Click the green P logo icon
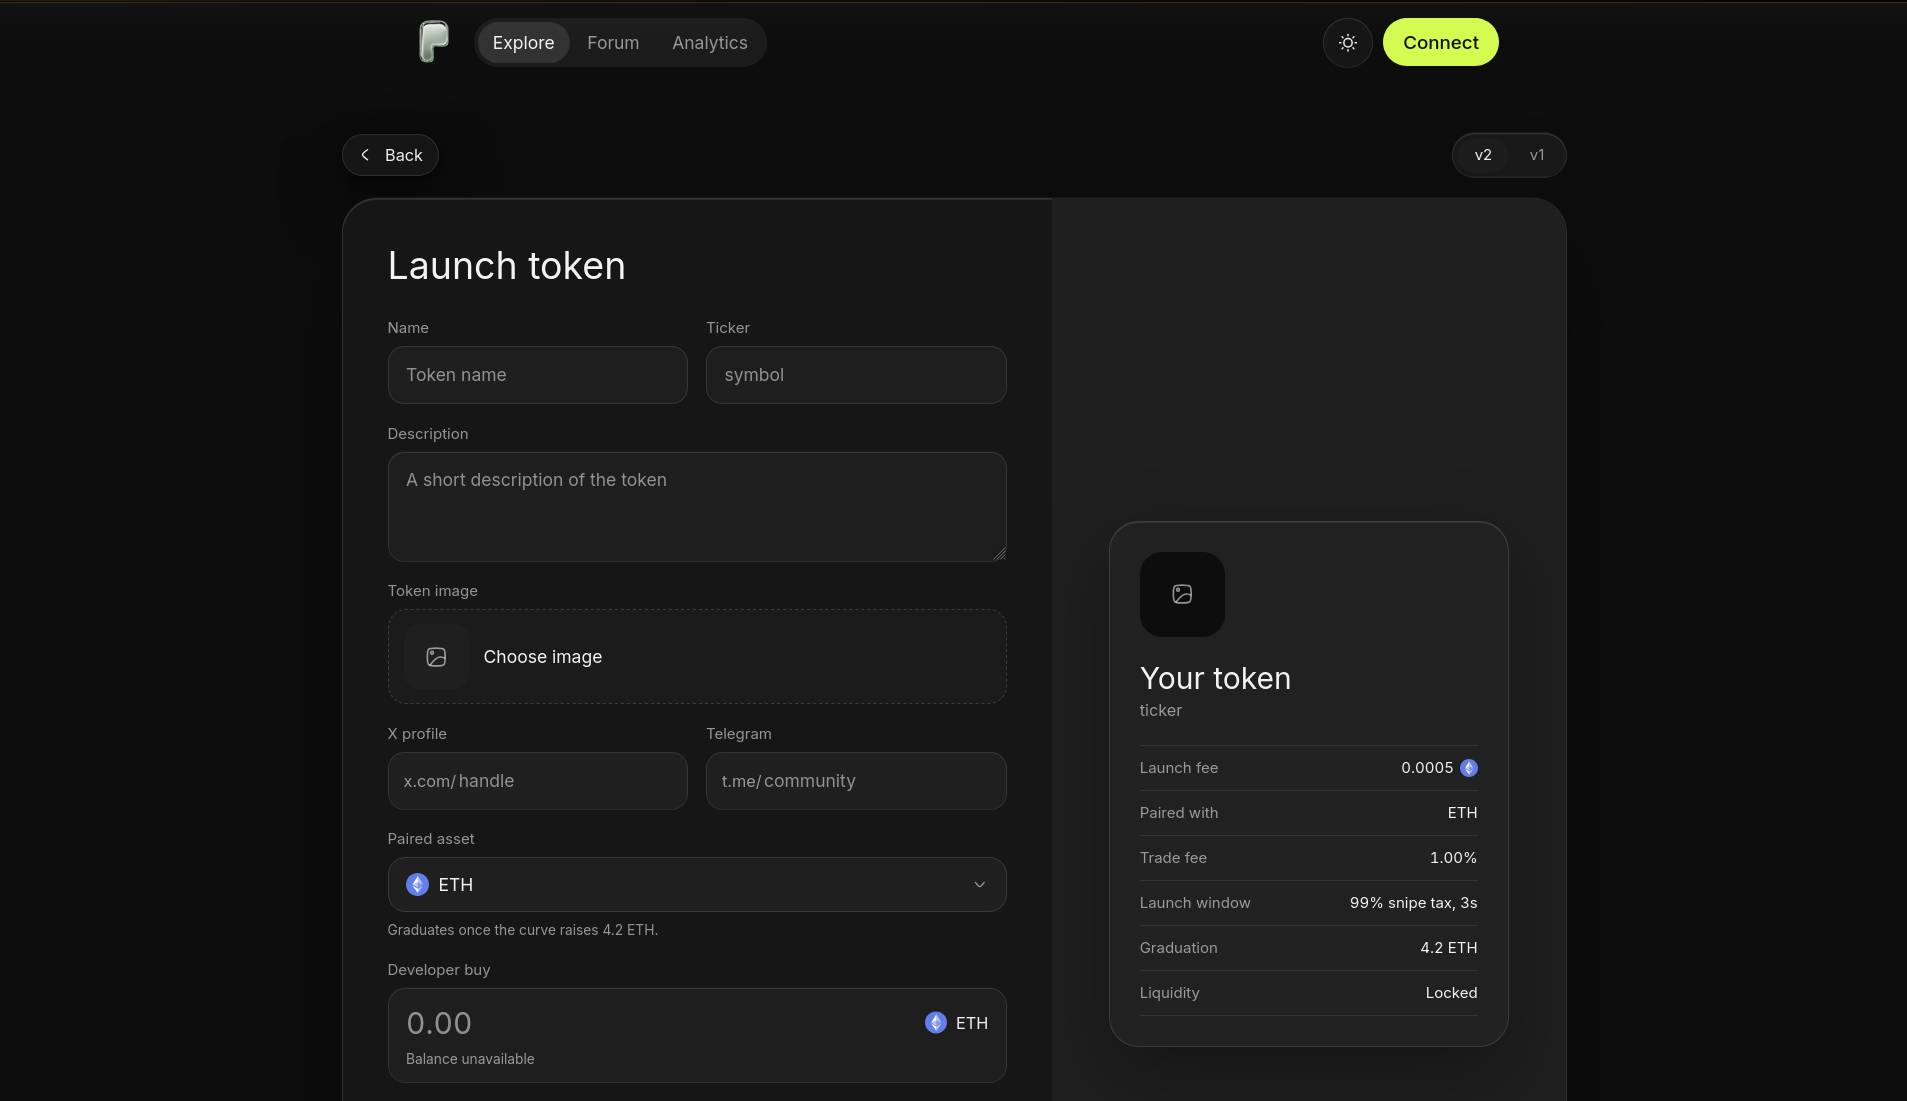Image resolution: width=1907 pixels, height=1101 pixels. click(433, 42)
